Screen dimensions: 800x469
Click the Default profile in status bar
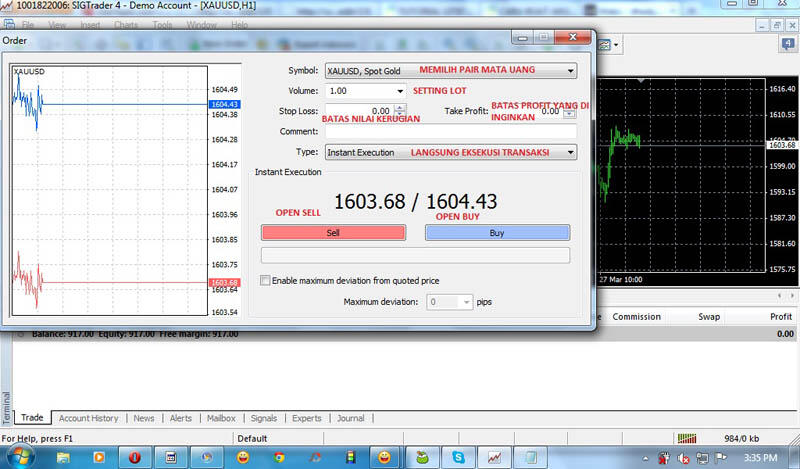click(x=252, y=438)
